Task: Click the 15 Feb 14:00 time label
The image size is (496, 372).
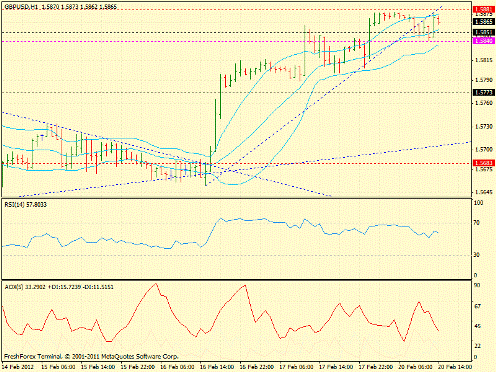Action: click(x=99, y=367)
